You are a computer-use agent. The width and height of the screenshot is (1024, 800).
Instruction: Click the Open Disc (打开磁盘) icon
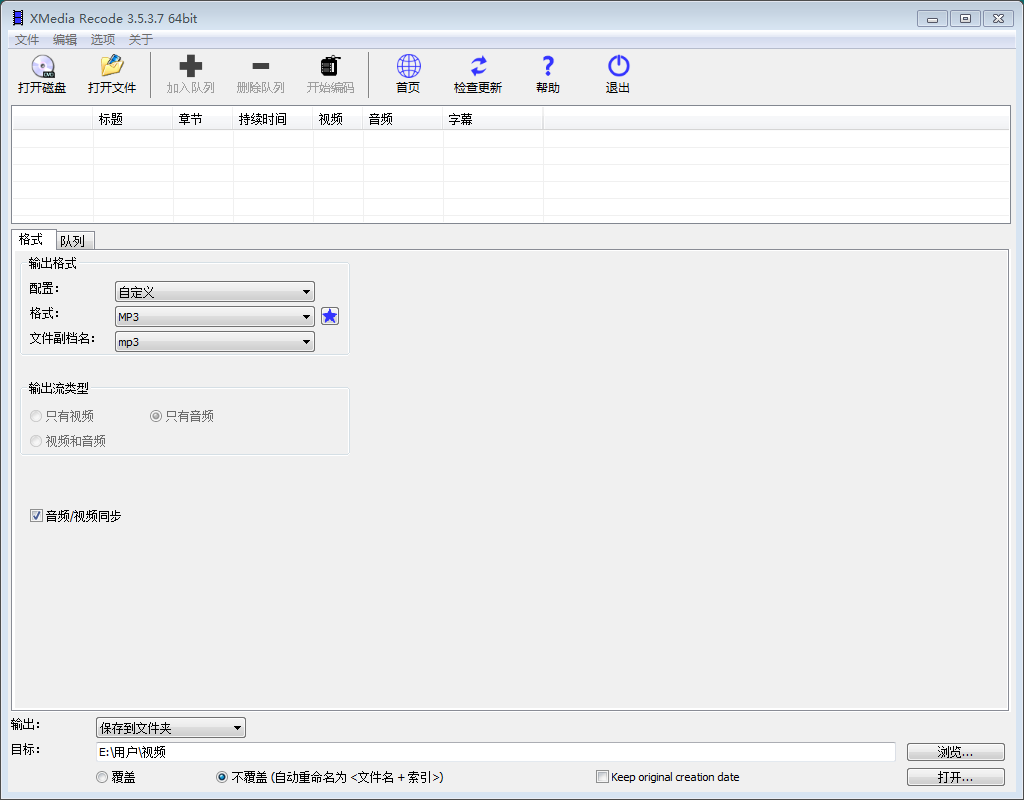click(x=42, y=67)
